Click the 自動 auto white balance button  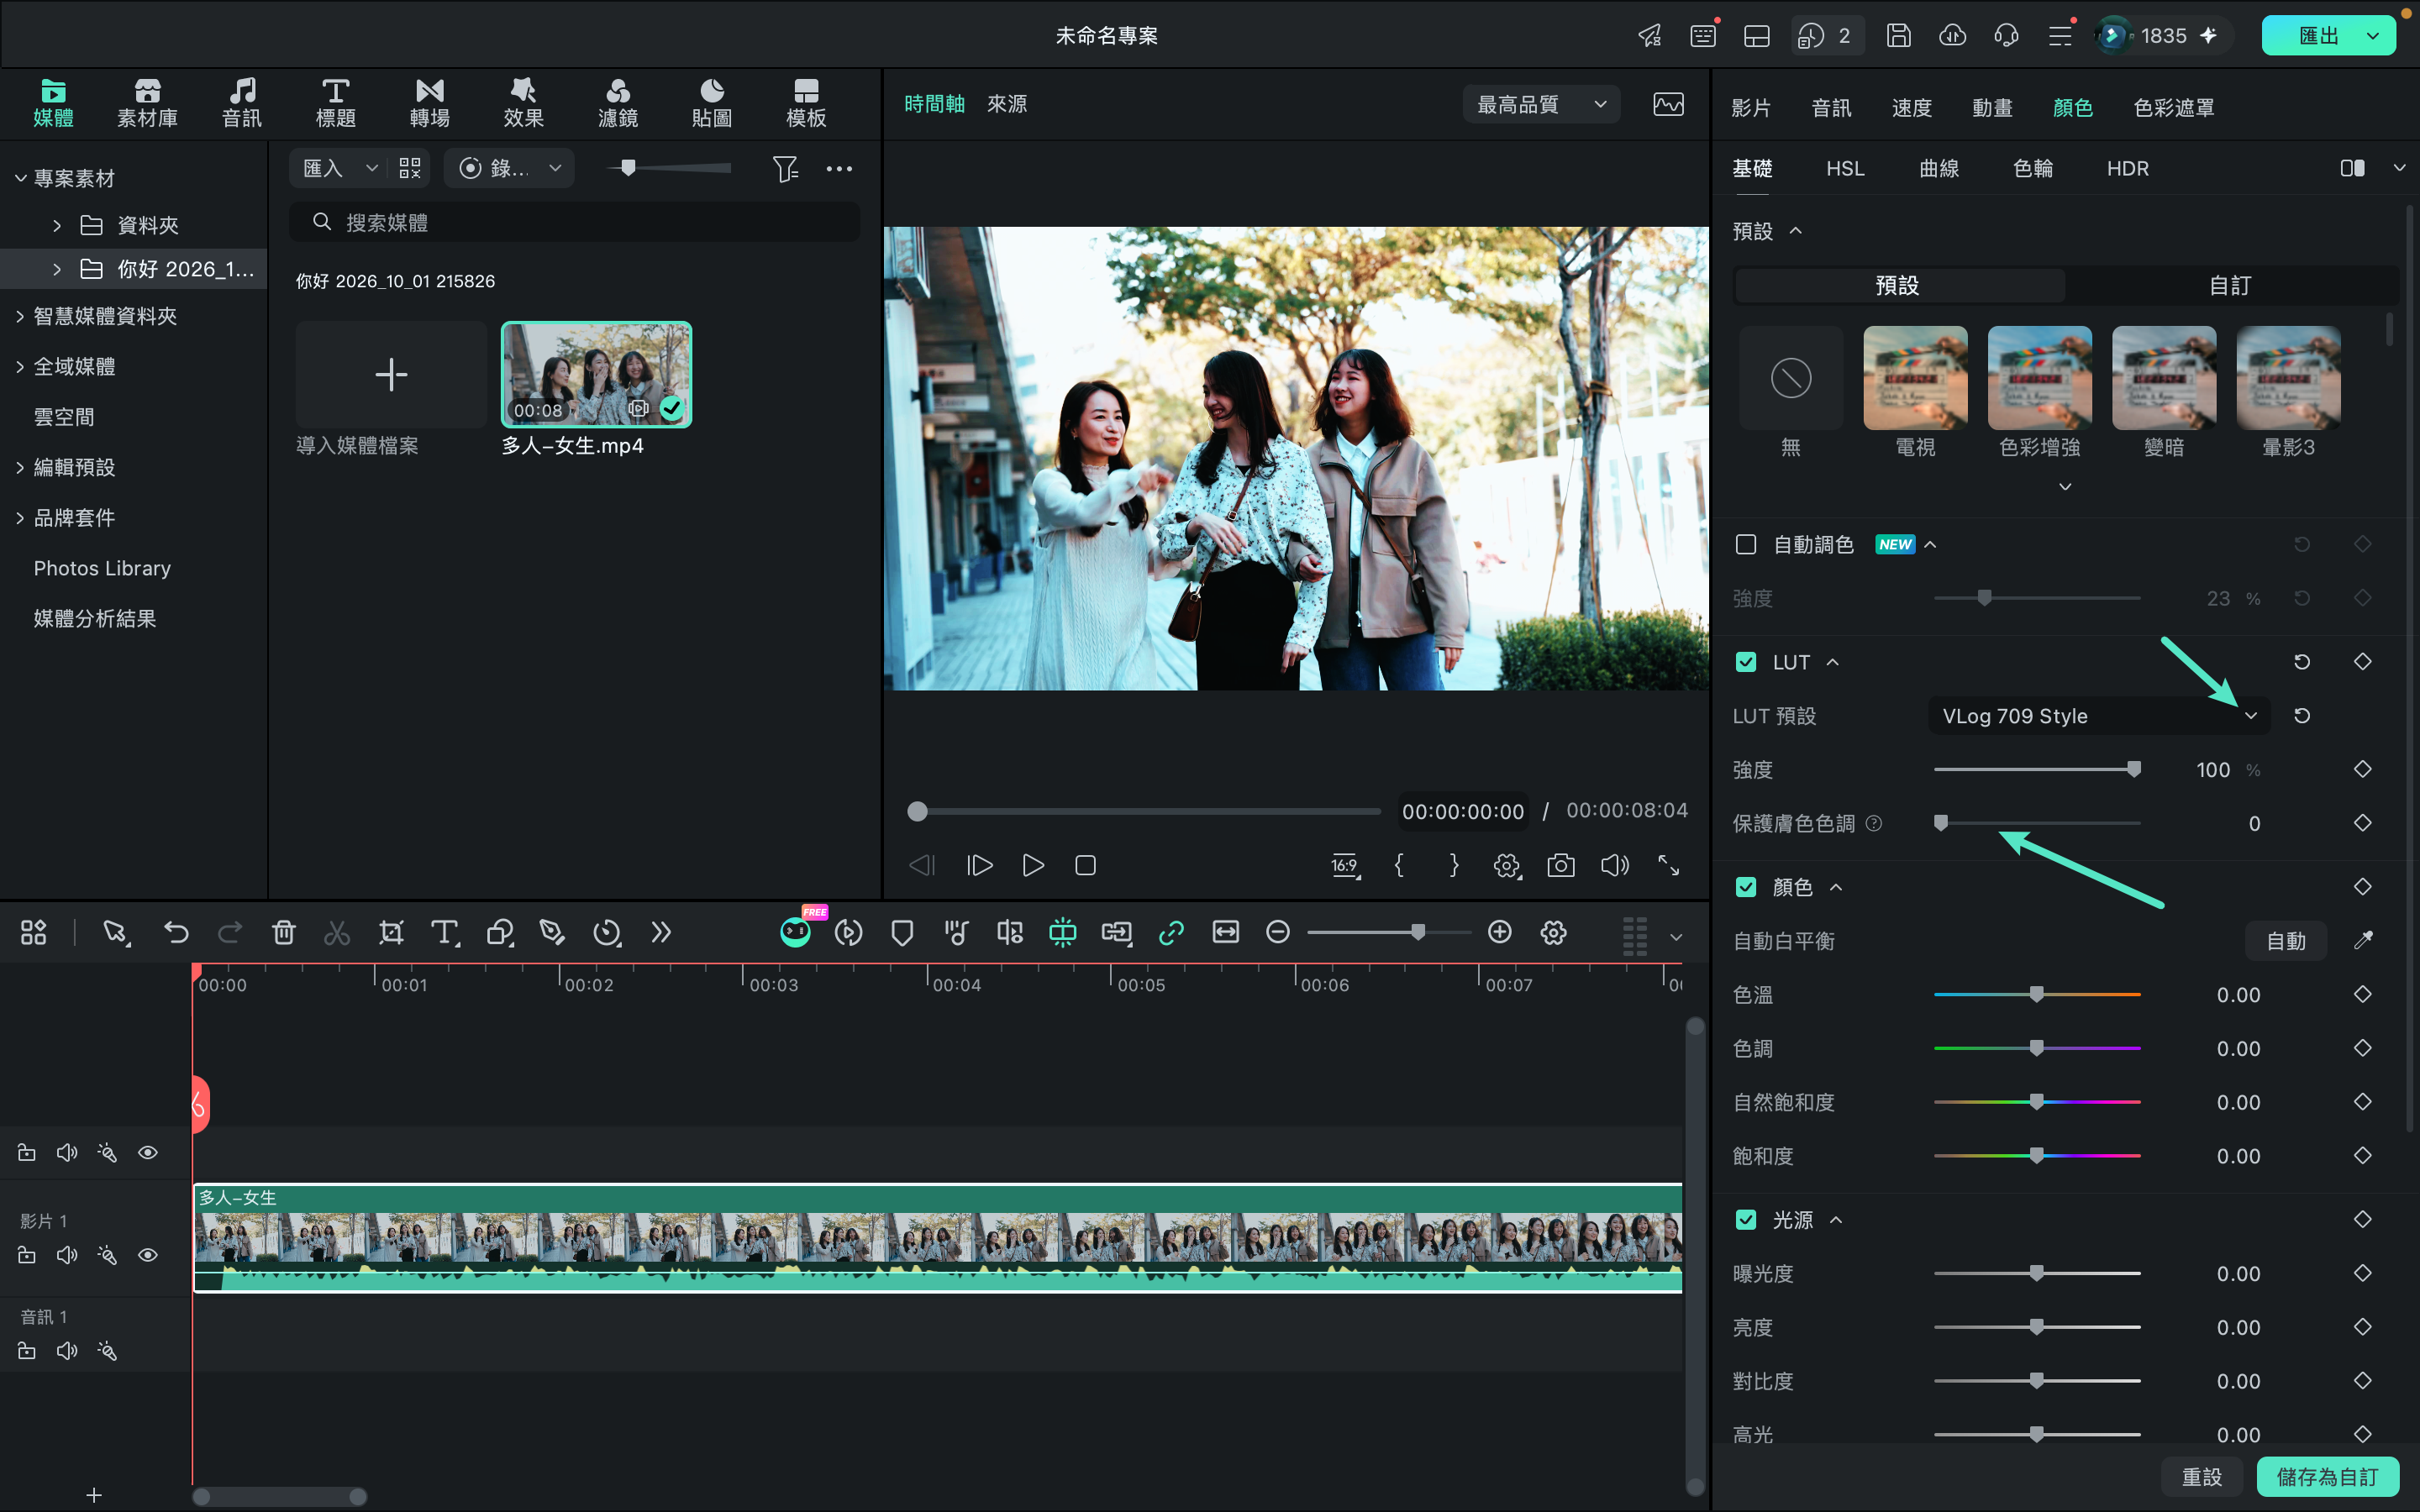(2285, 941)
